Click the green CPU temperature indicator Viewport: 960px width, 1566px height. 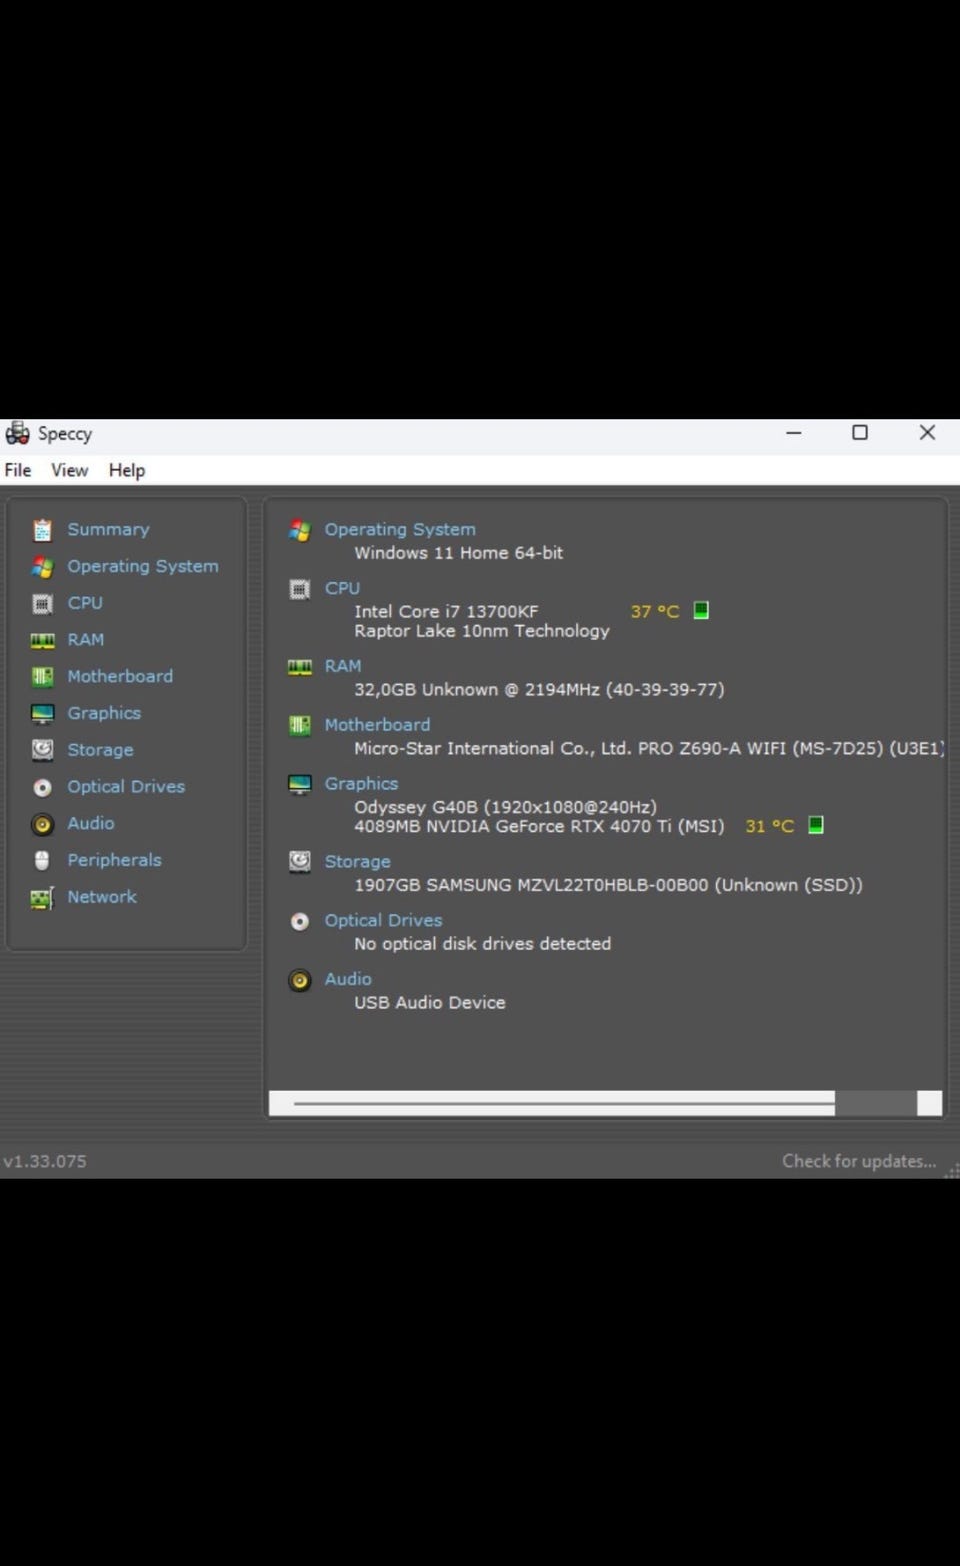pos(701,610)
